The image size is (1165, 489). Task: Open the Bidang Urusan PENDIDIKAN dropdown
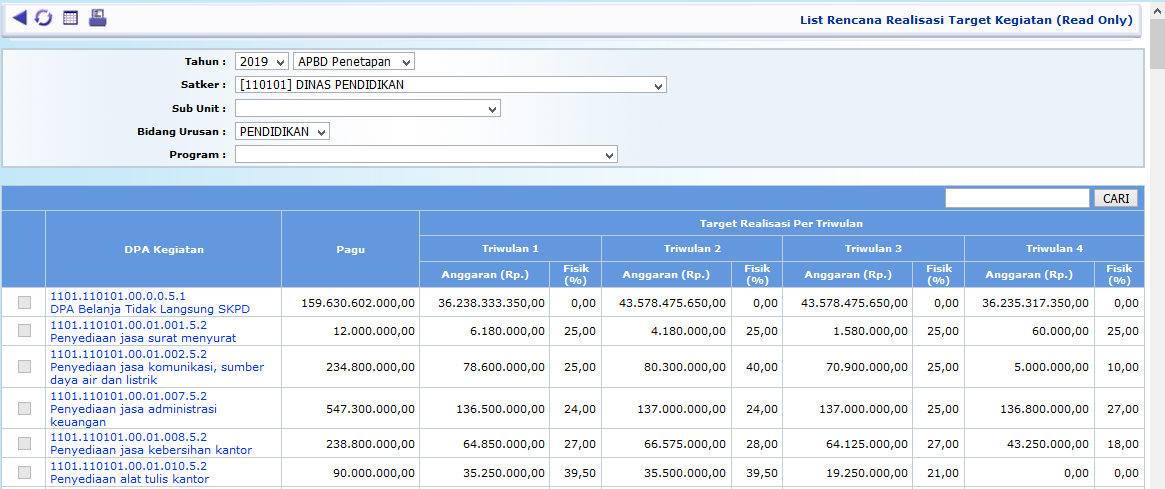(x=282, y=131)
